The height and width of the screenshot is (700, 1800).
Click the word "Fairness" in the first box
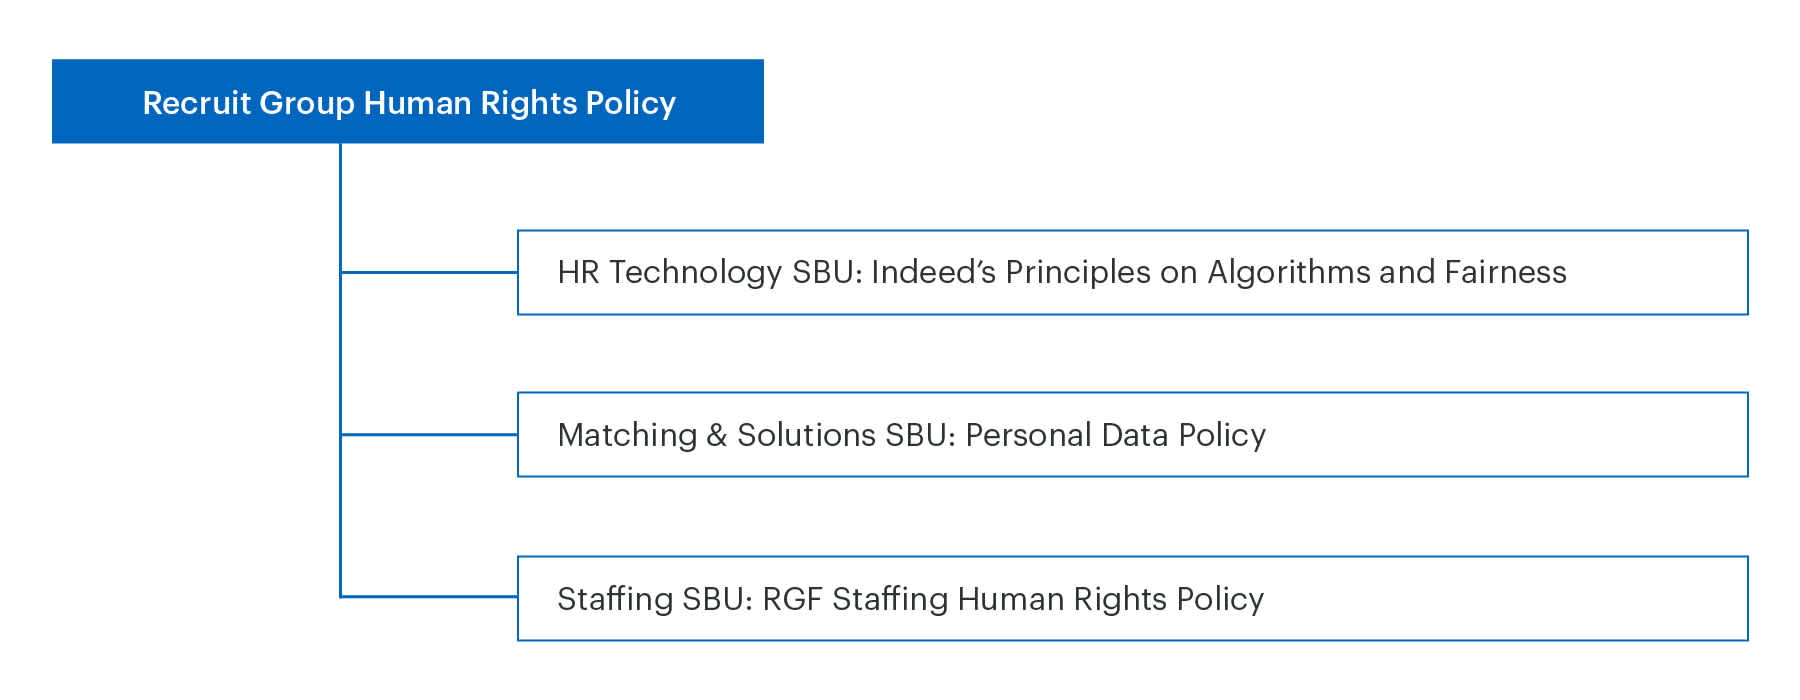pos(1505,272)
